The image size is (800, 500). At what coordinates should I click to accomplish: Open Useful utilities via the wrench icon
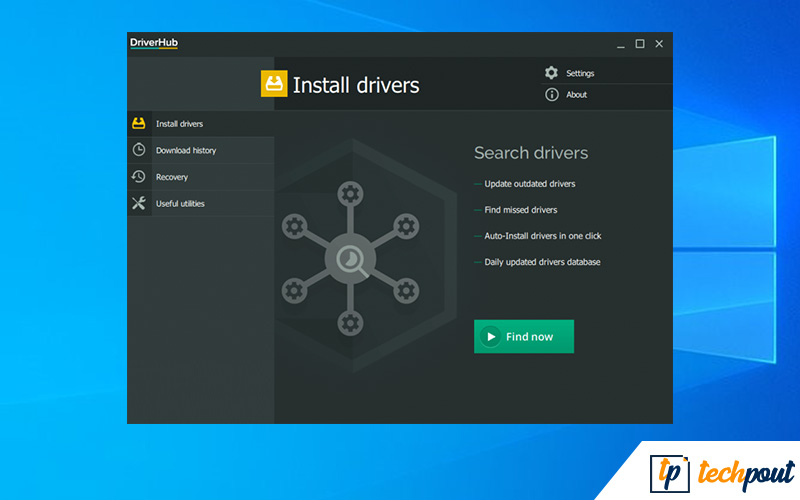pos(139,204)
